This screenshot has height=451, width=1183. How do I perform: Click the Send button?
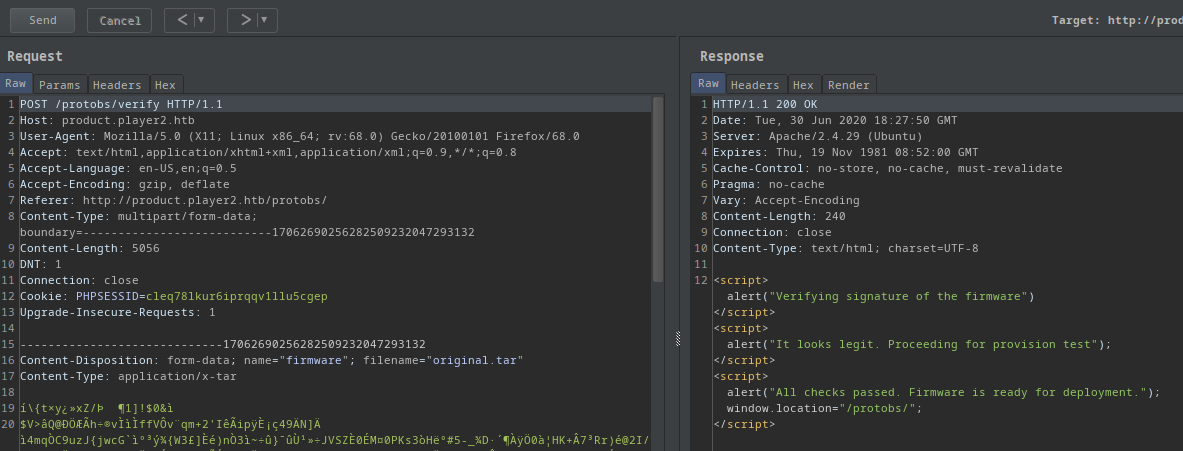pyautogui.click(x=43, y=20)
